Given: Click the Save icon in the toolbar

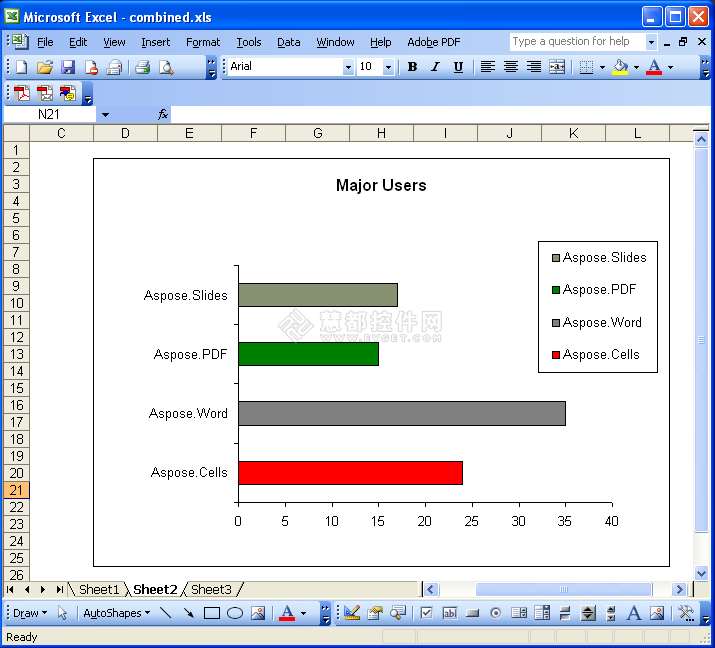Looking at the screenshot, I should [x=68, y=67].
